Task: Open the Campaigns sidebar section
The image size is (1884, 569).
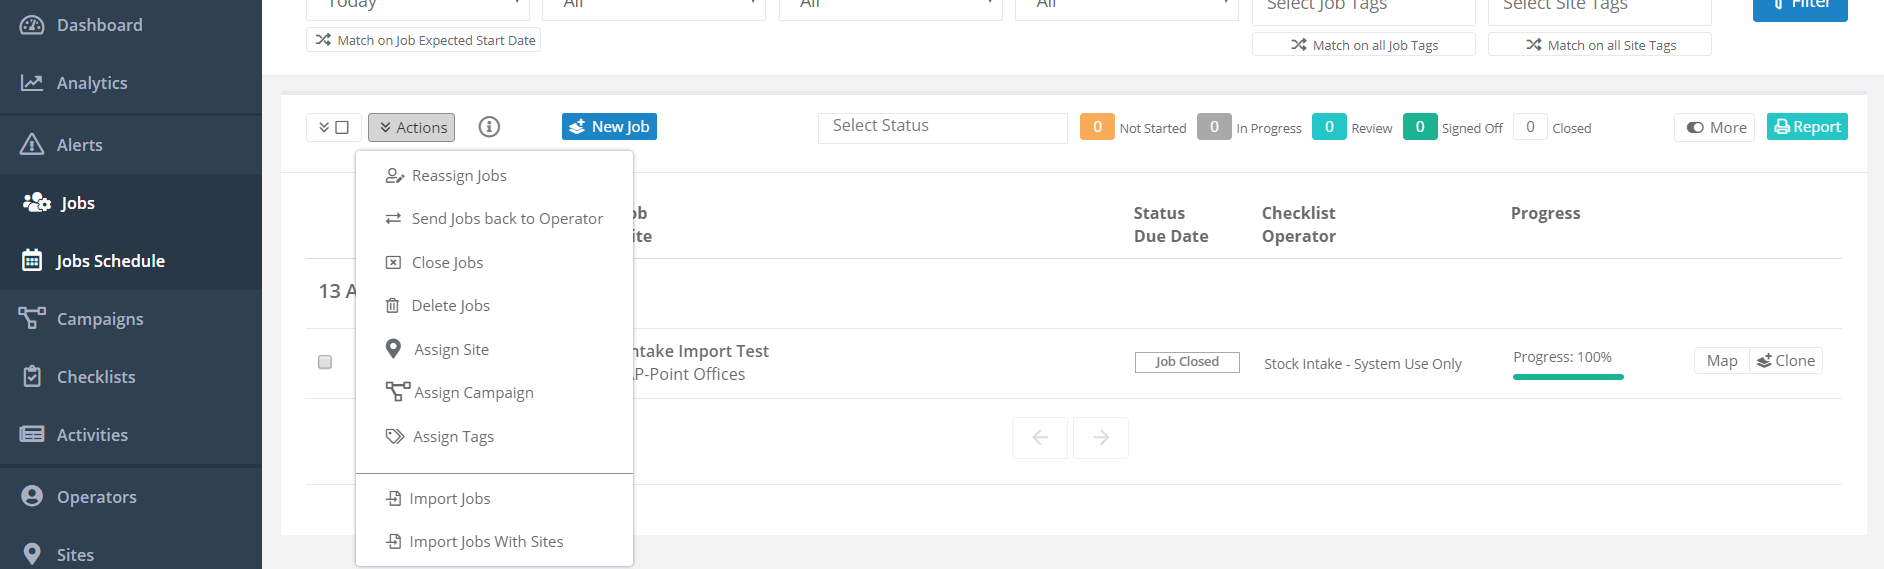Action: (99, 319)
